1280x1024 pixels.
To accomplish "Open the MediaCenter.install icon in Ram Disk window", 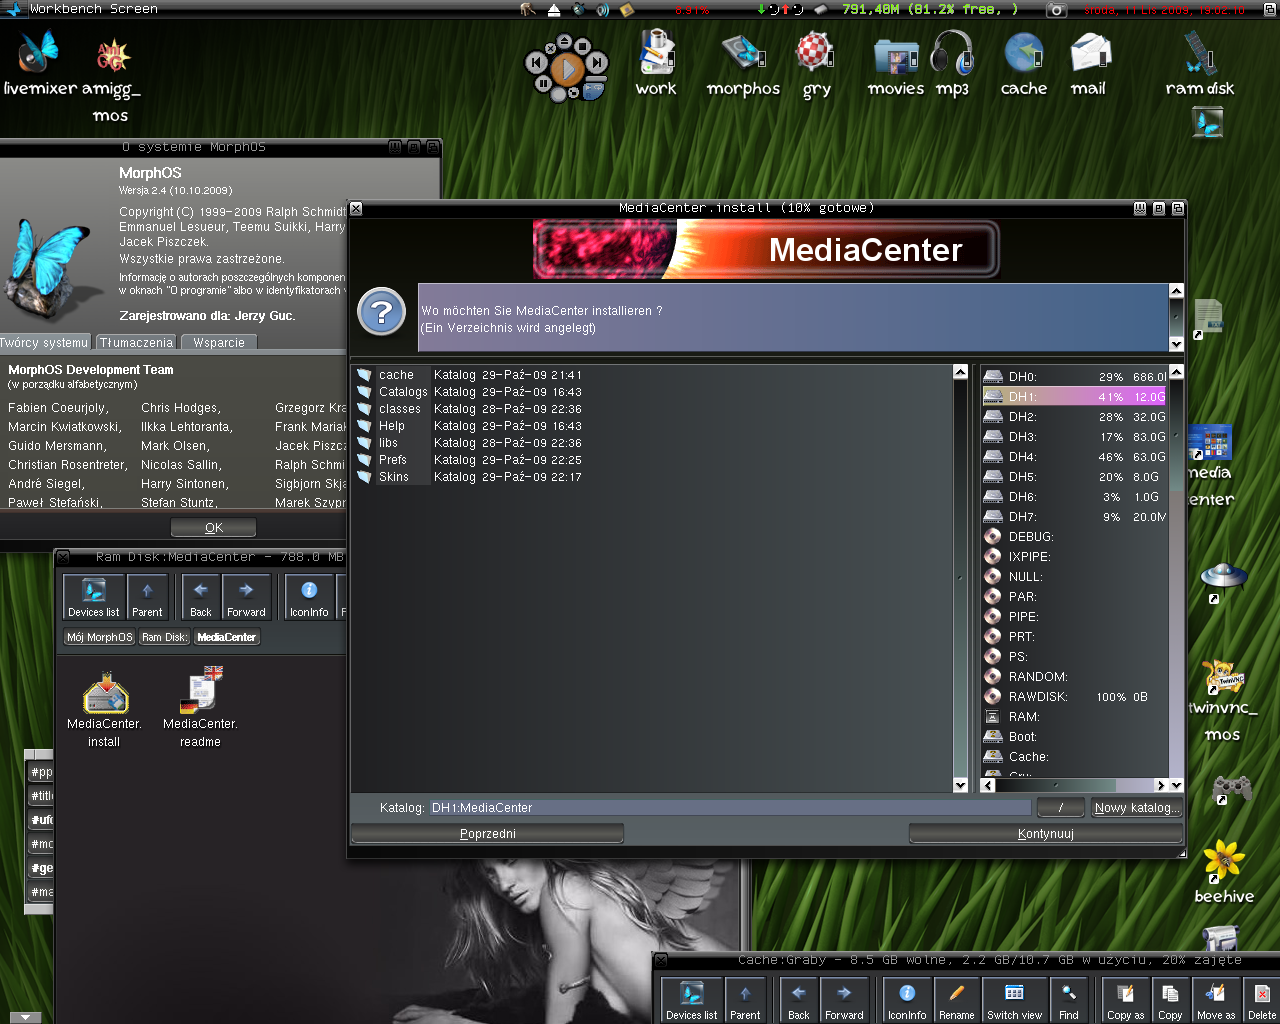I will pyautogui.click(x=104, y=708).
